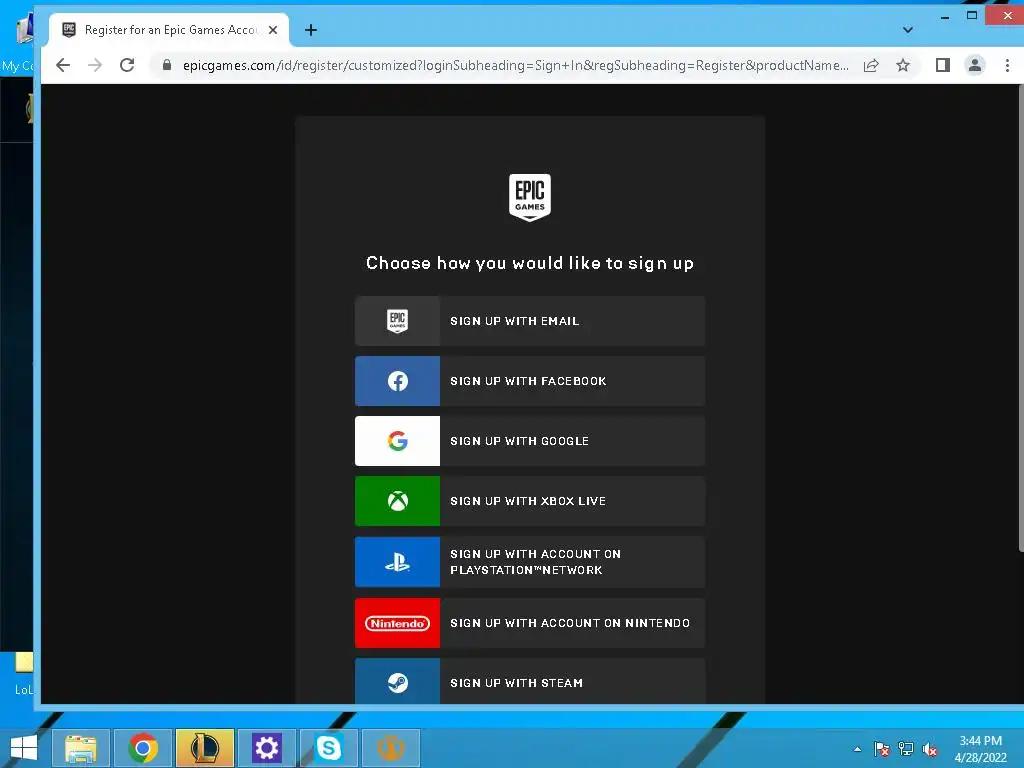Image resolution: width=1024 pixels, height=768 pixels.
Task: Open a new tab with plus button
Action: pyautogui.click(x=311, y=30)
